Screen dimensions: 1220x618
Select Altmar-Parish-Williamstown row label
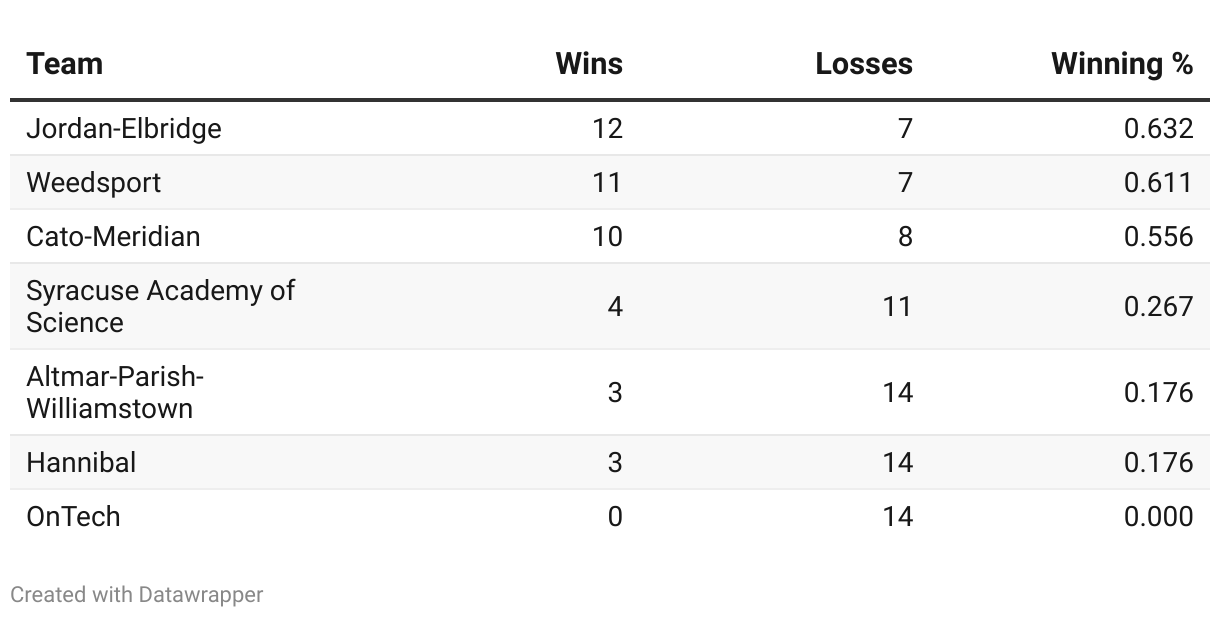[115, 392]
